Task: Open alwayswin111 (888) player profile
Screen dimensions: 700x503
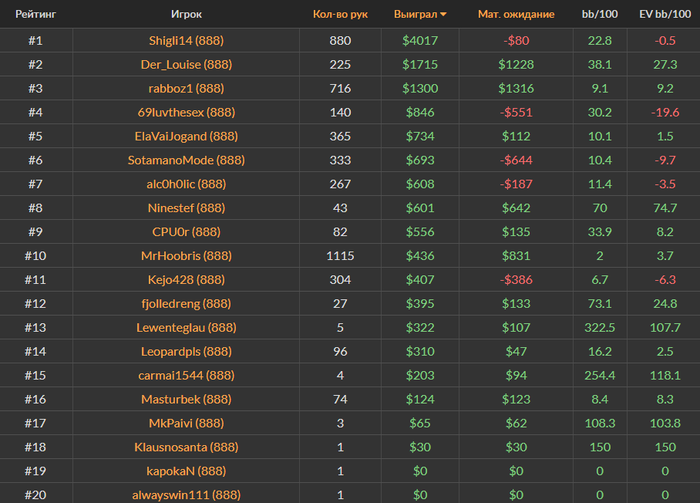Action: click(186, 494)
